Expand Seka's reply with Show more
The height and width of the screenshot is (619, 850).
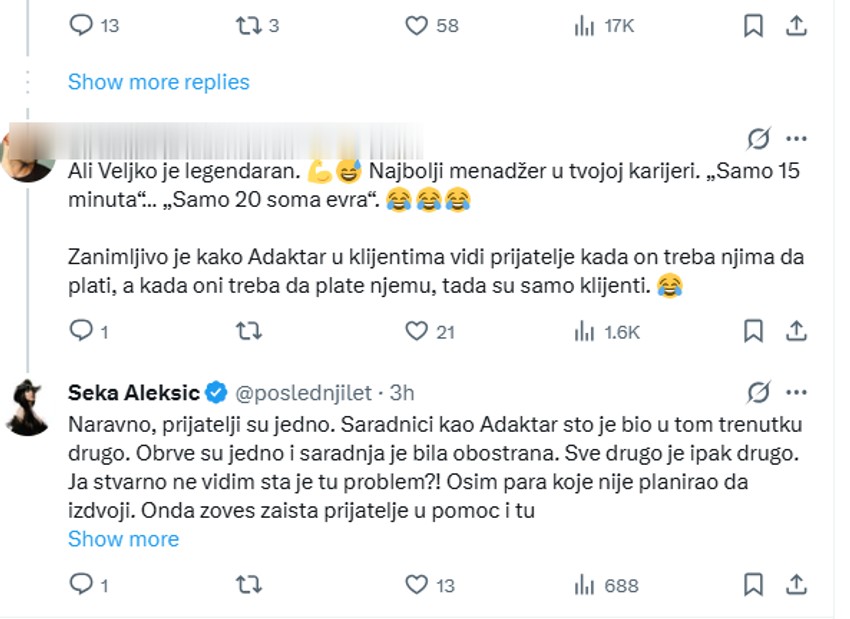point(125,539)
